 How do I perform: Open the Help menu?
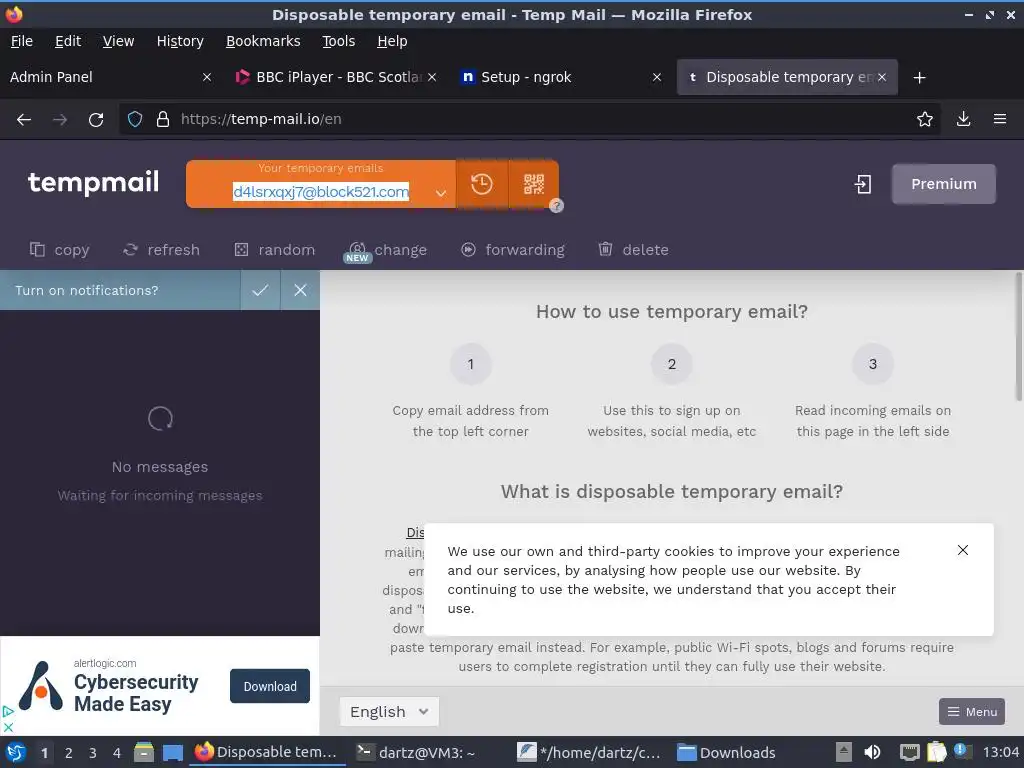point(392,41)
